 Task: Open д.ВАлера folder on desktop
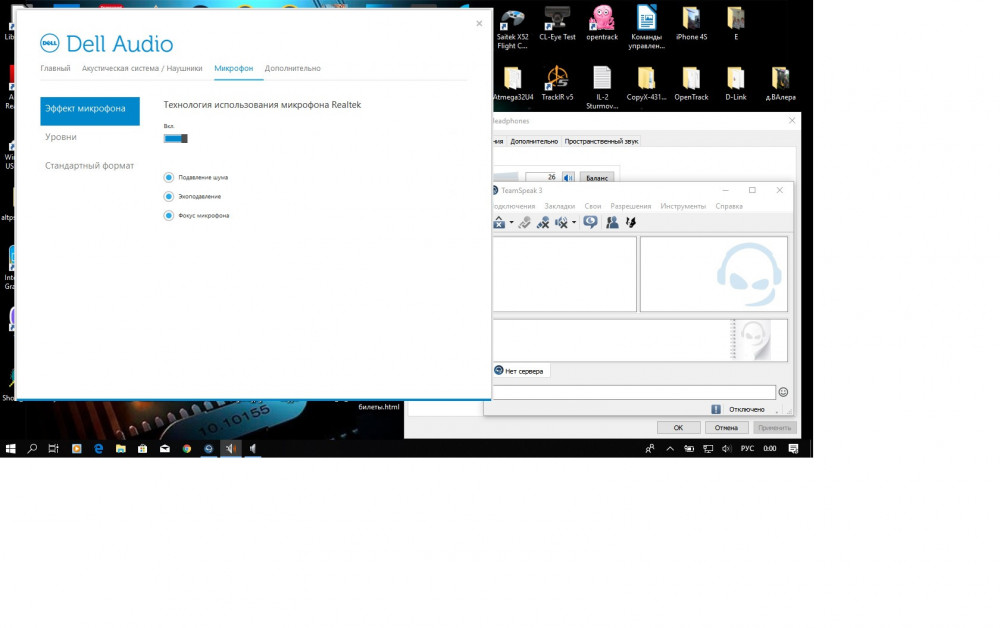coord(781,84)
